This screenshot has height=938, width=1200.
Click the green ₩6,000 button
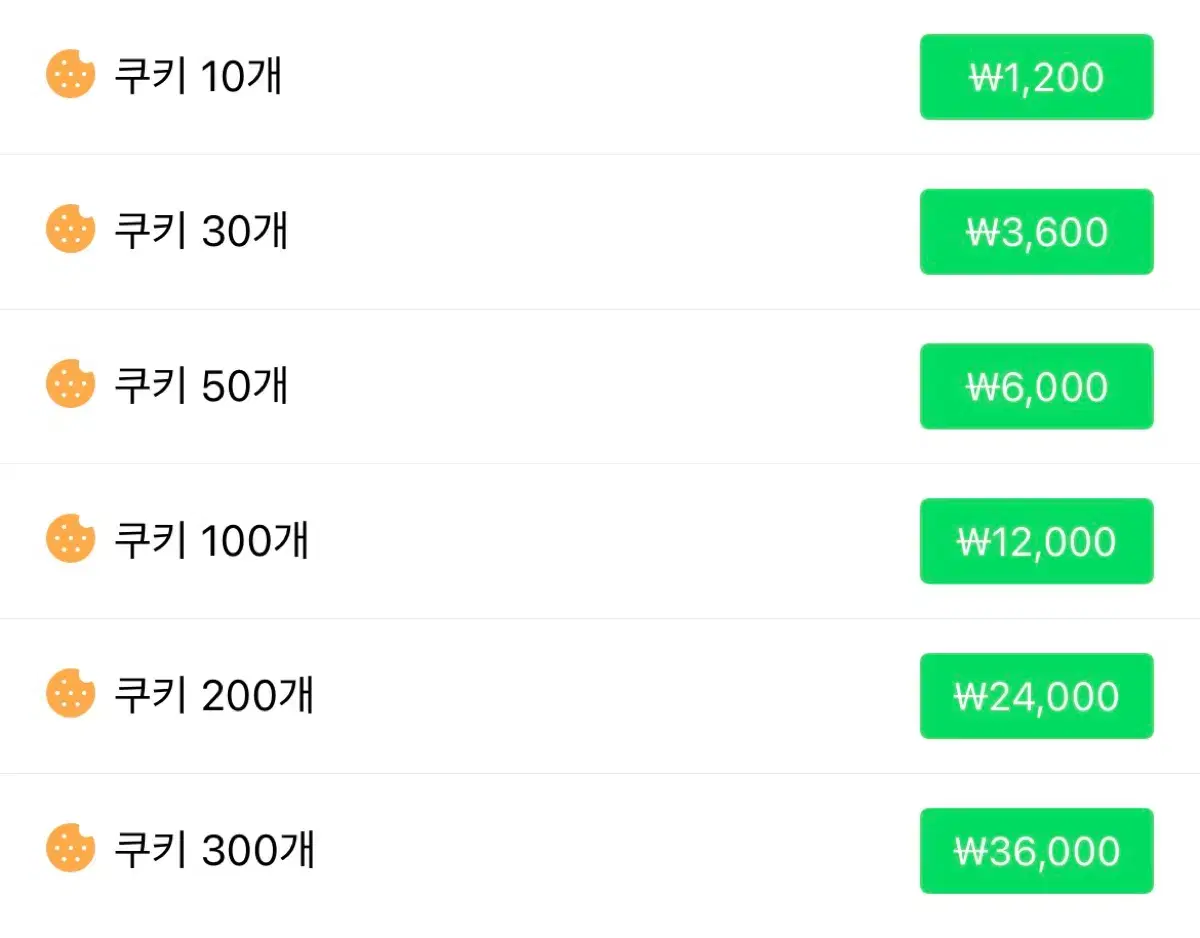point(1037,387)
